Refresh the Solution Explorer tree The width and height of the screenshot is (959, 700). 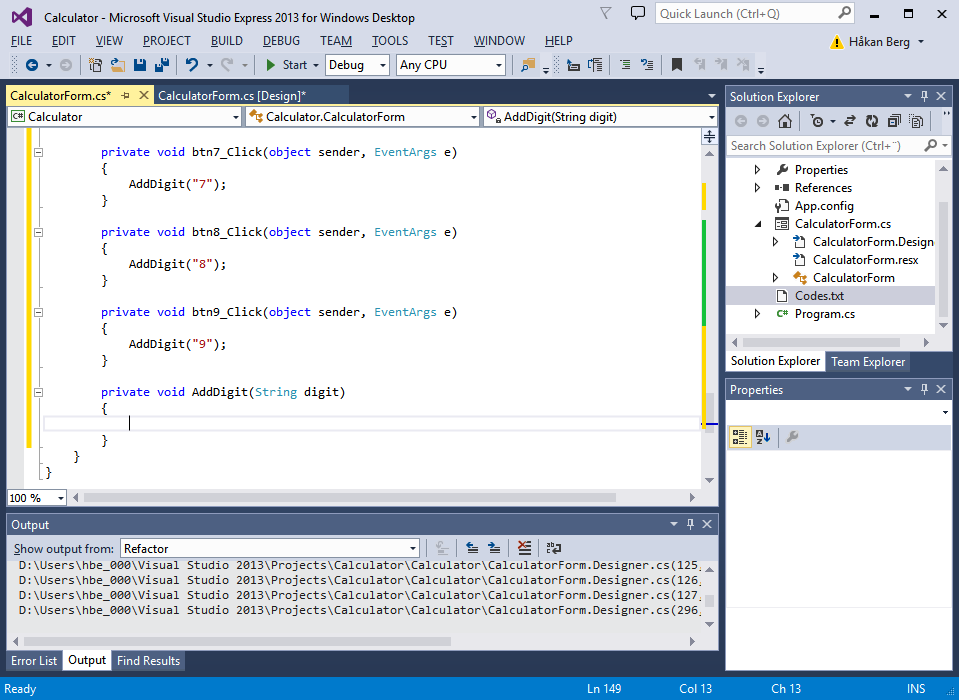(872, 121)
